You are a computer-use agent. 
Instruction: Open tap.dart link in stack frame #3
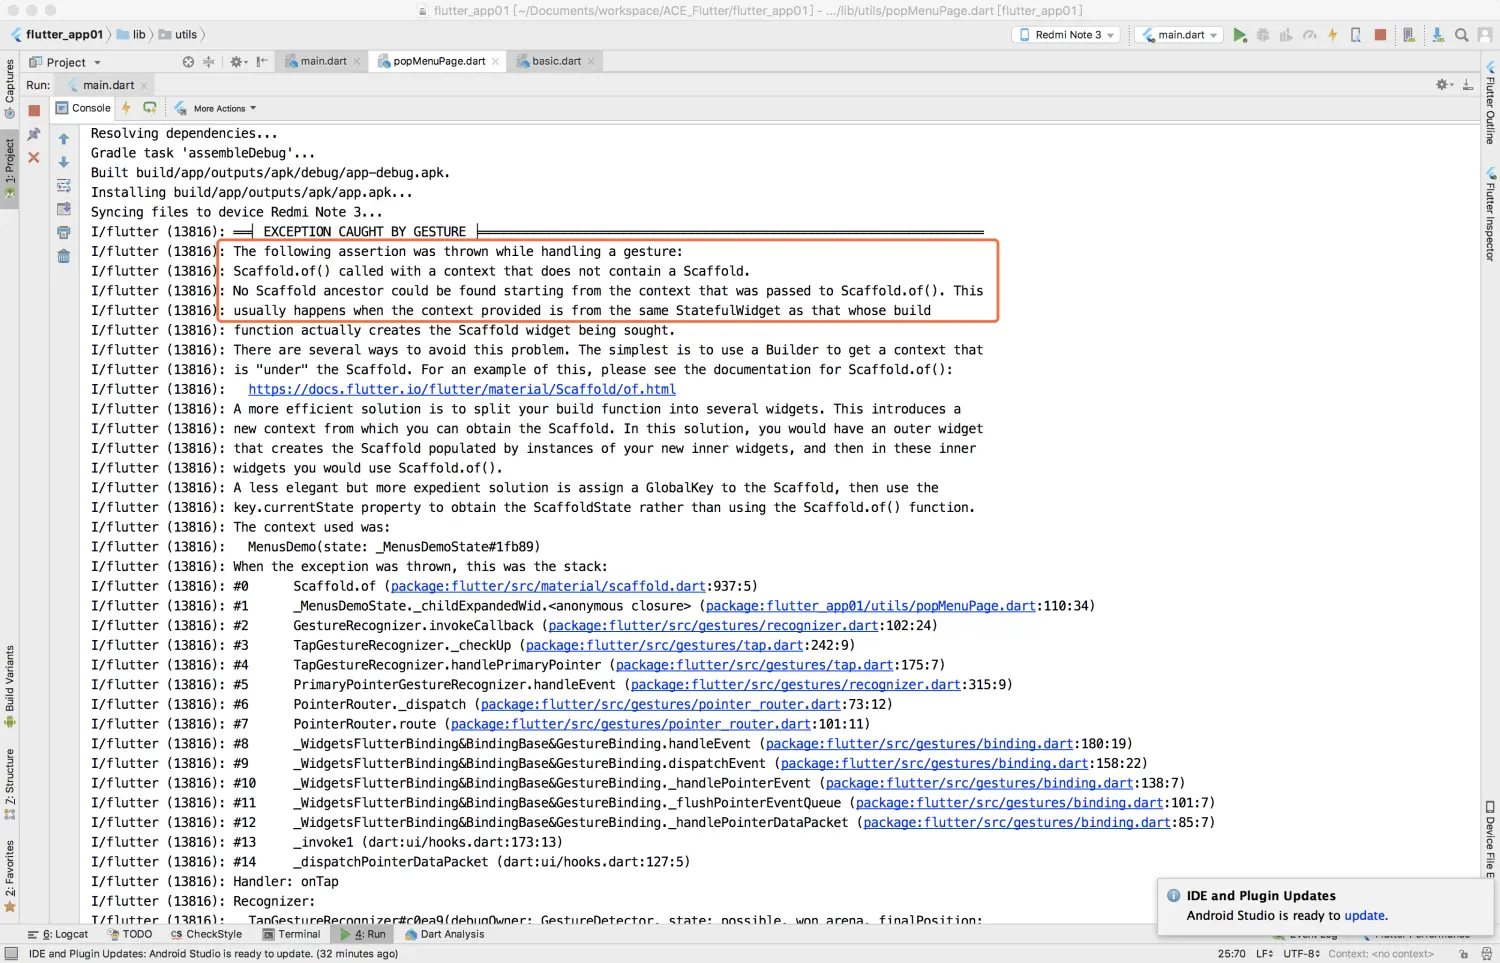coord(664,645)
